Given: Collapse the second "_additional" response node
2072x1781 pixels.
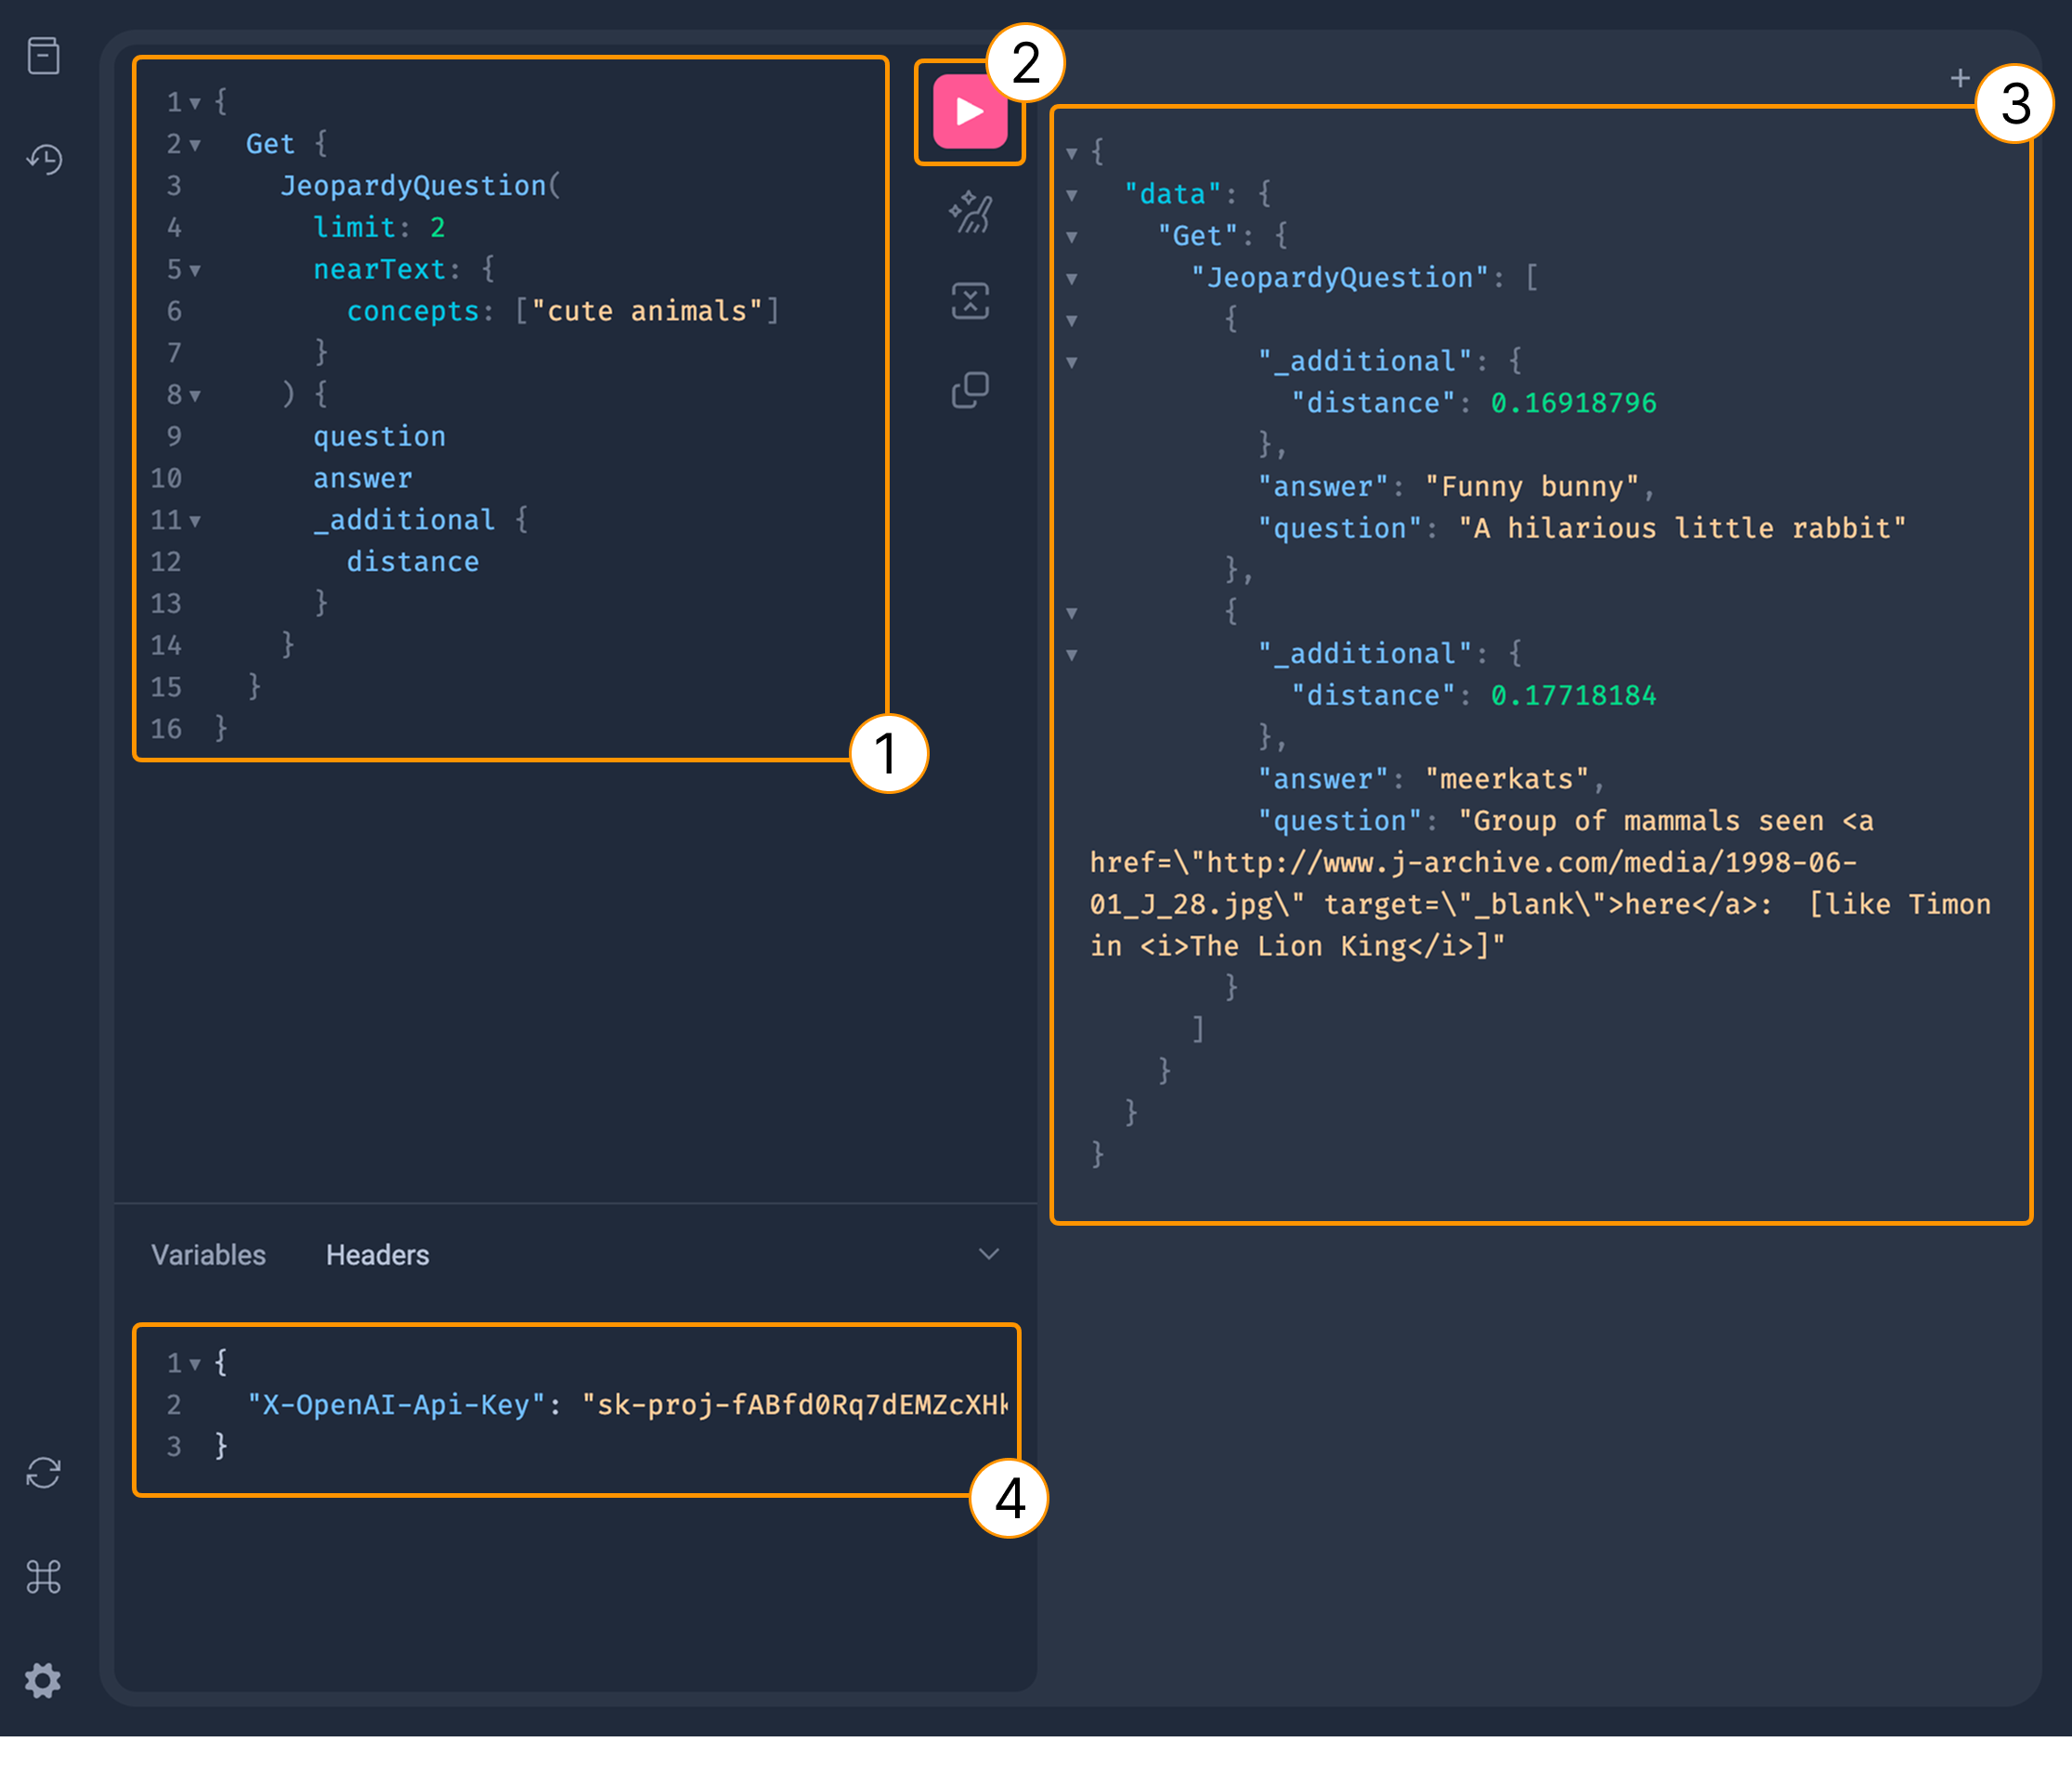Looking at the screenshot, I should click(x=1071, y=655).
